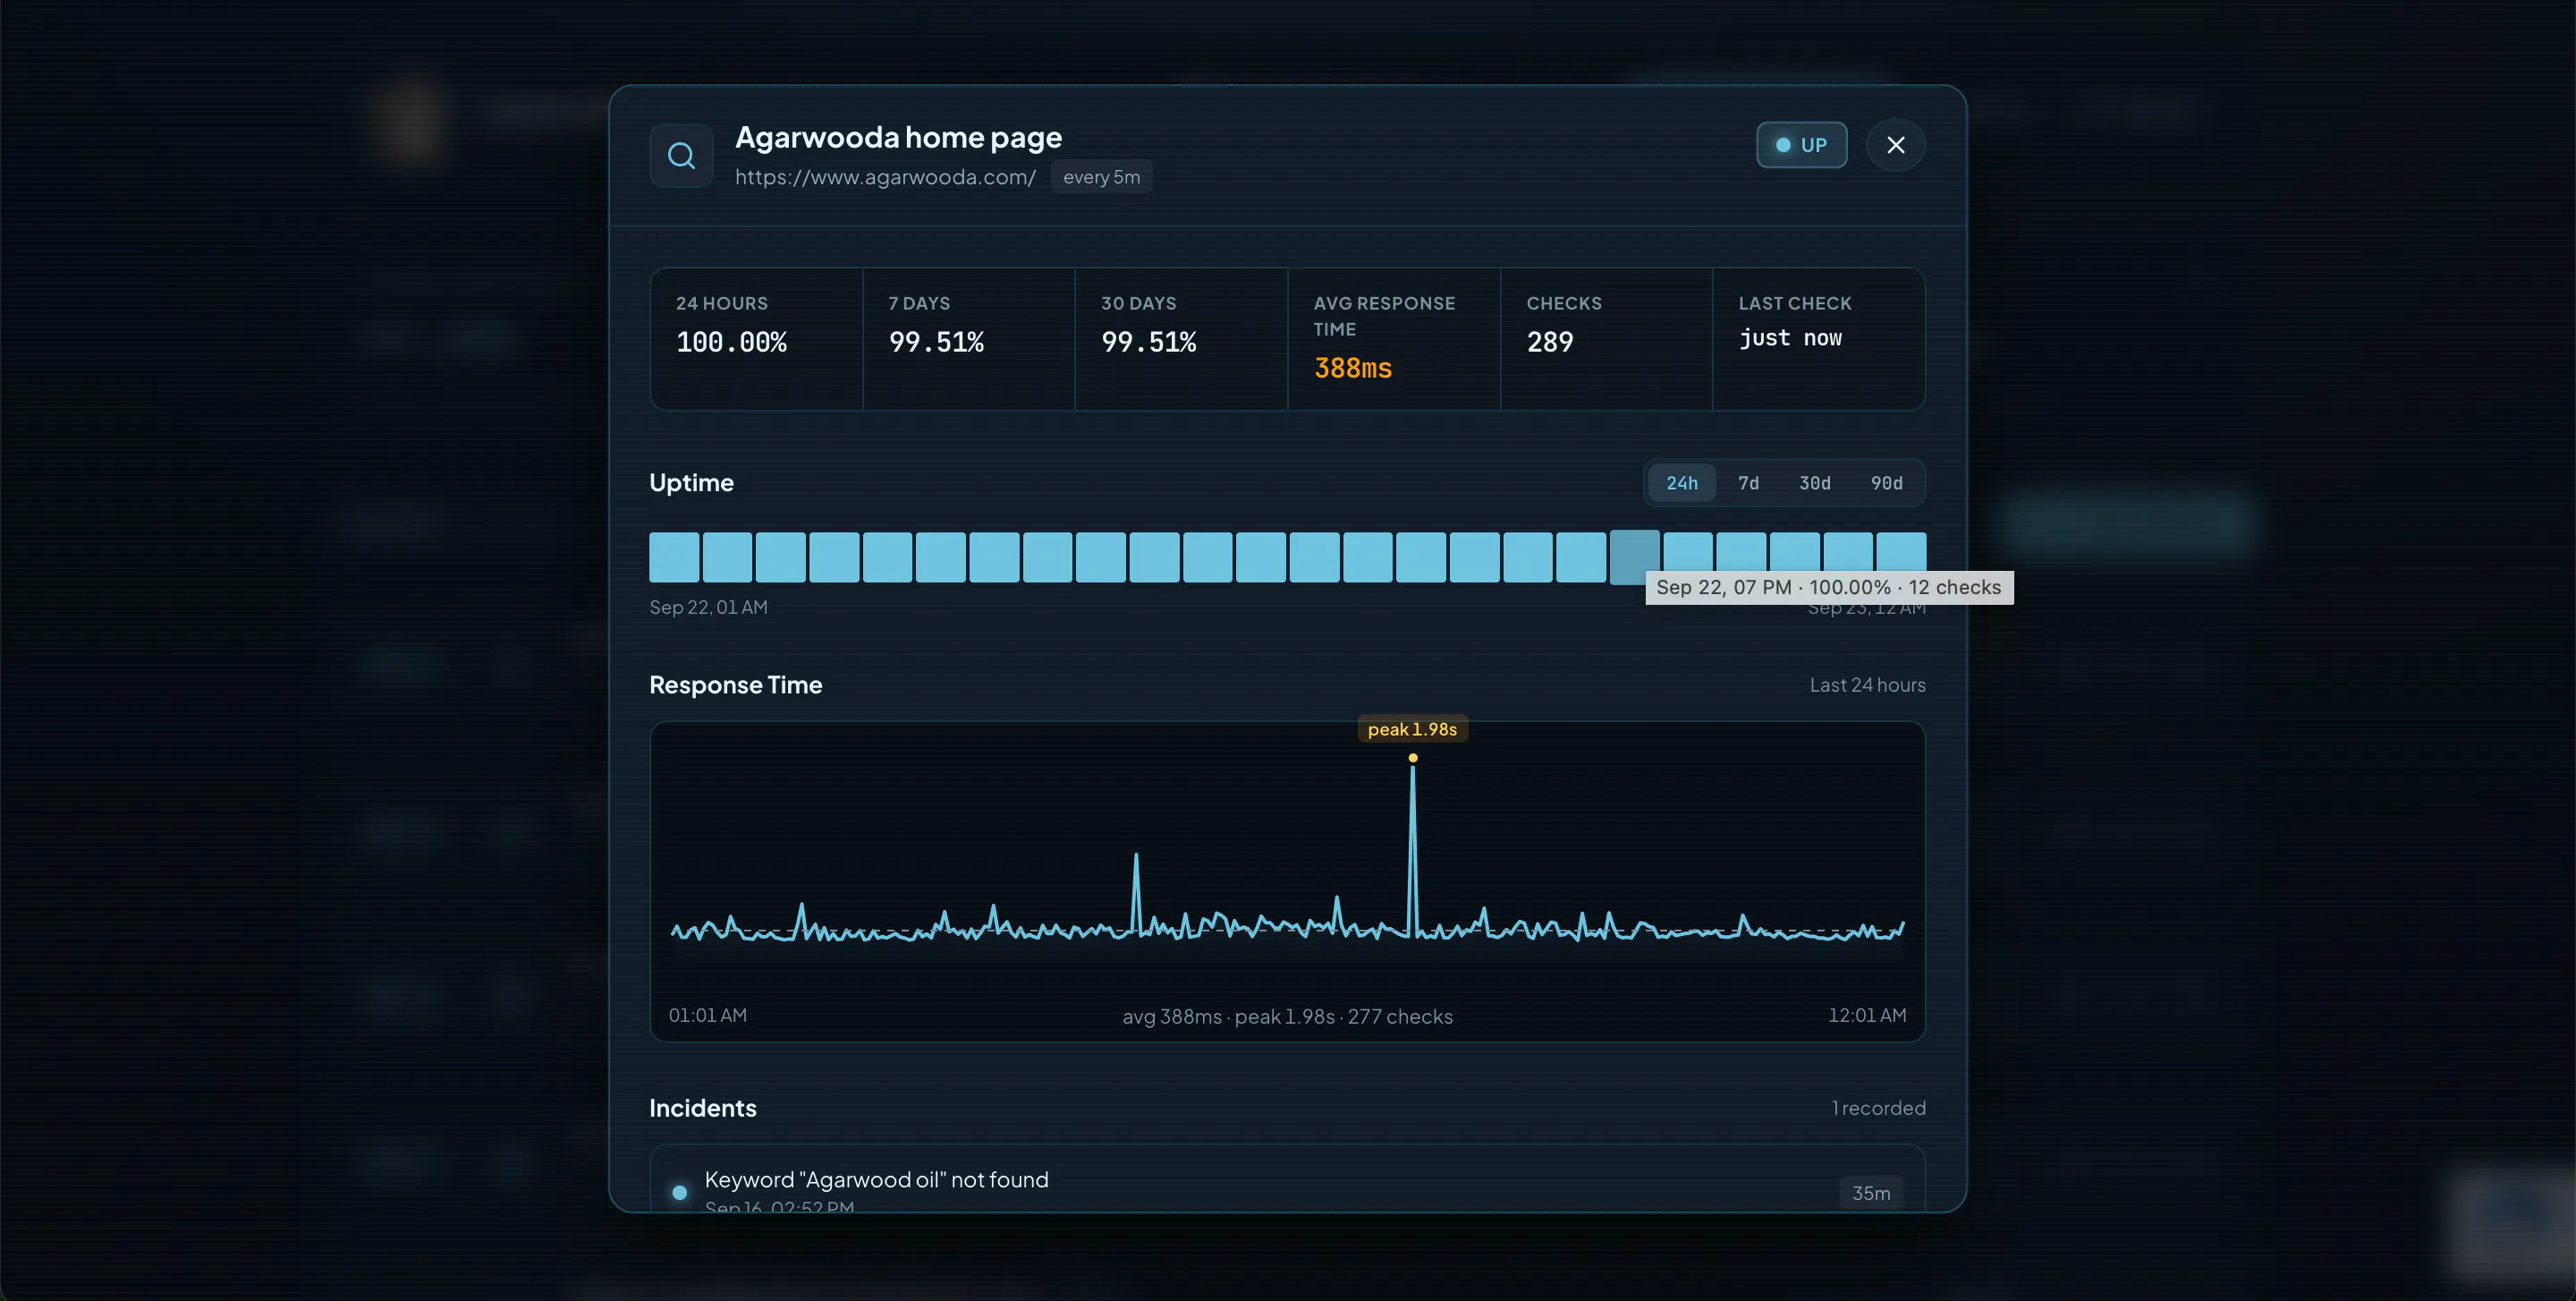Image resolution: width=2576 pixels, height=1301 pixels.
Task: Click the 388ms average response value
Action: tap(1352, 369)
